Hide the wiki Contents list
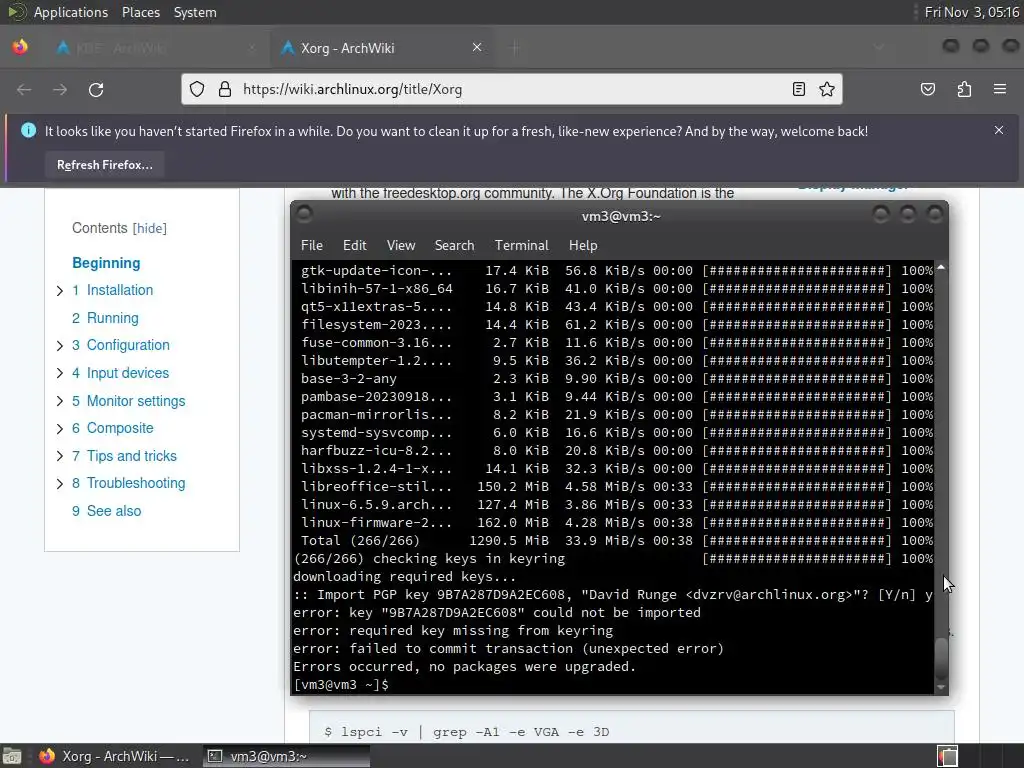The height and width of the screenshot is (768, 1024). [150, 229]
